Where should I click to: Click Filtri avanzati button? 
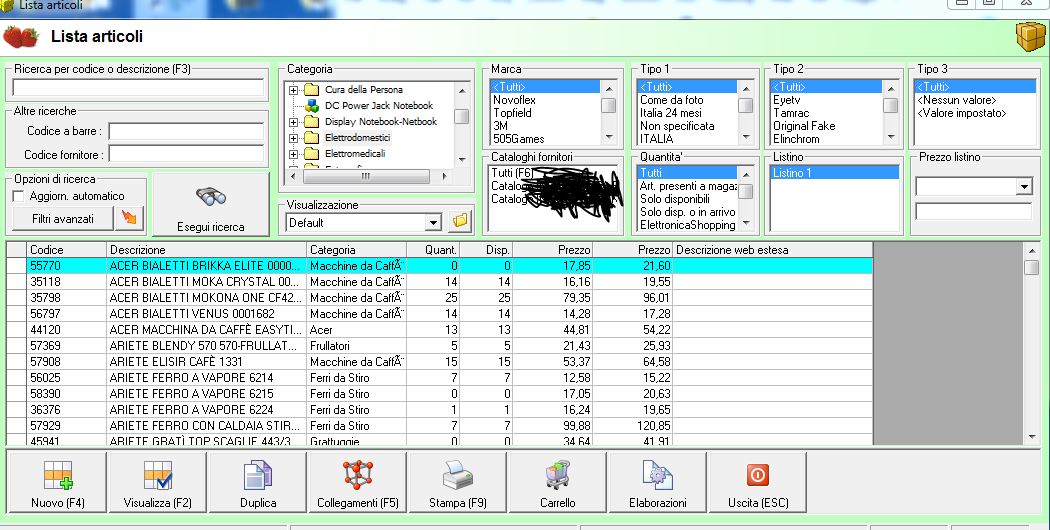[63, 218]
